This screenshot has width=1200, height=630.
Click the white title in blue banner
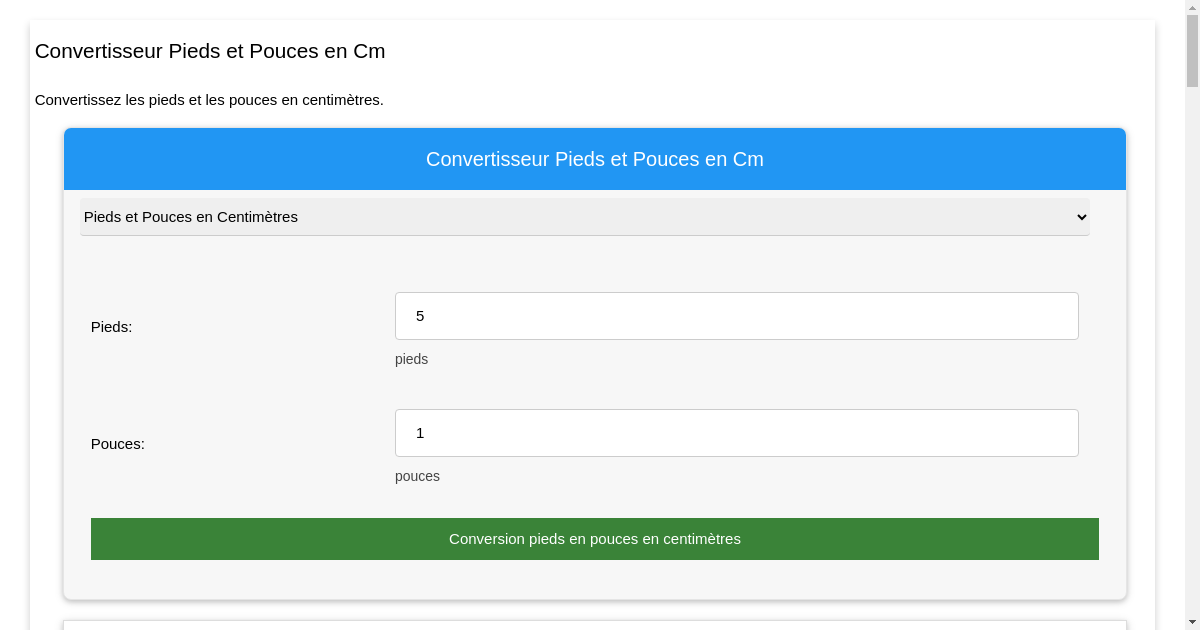point(595,159)
